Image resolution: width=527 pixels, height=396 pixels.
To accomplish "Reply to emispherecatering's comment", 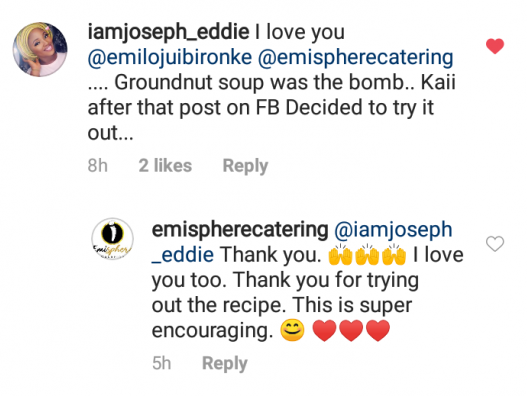I will [225, 363].
